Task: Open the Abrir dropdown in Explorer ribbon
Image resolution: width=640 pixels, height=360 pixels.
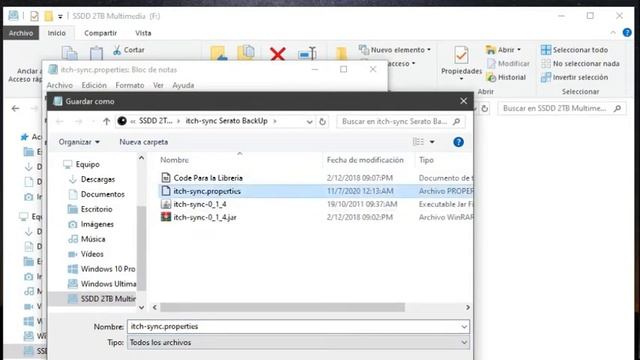Action: (503, 50)
